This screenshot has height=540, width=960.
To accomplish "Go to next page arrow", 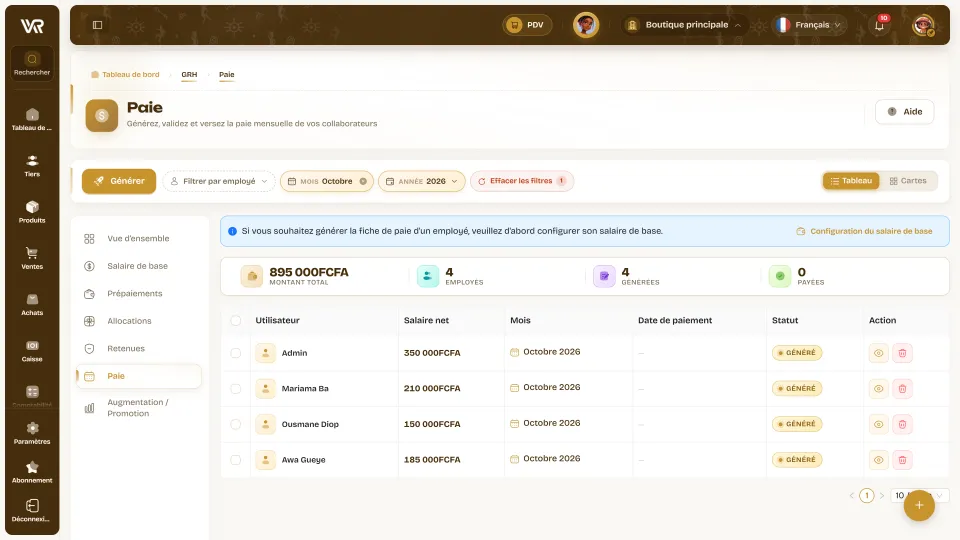I will click(882, 495).
